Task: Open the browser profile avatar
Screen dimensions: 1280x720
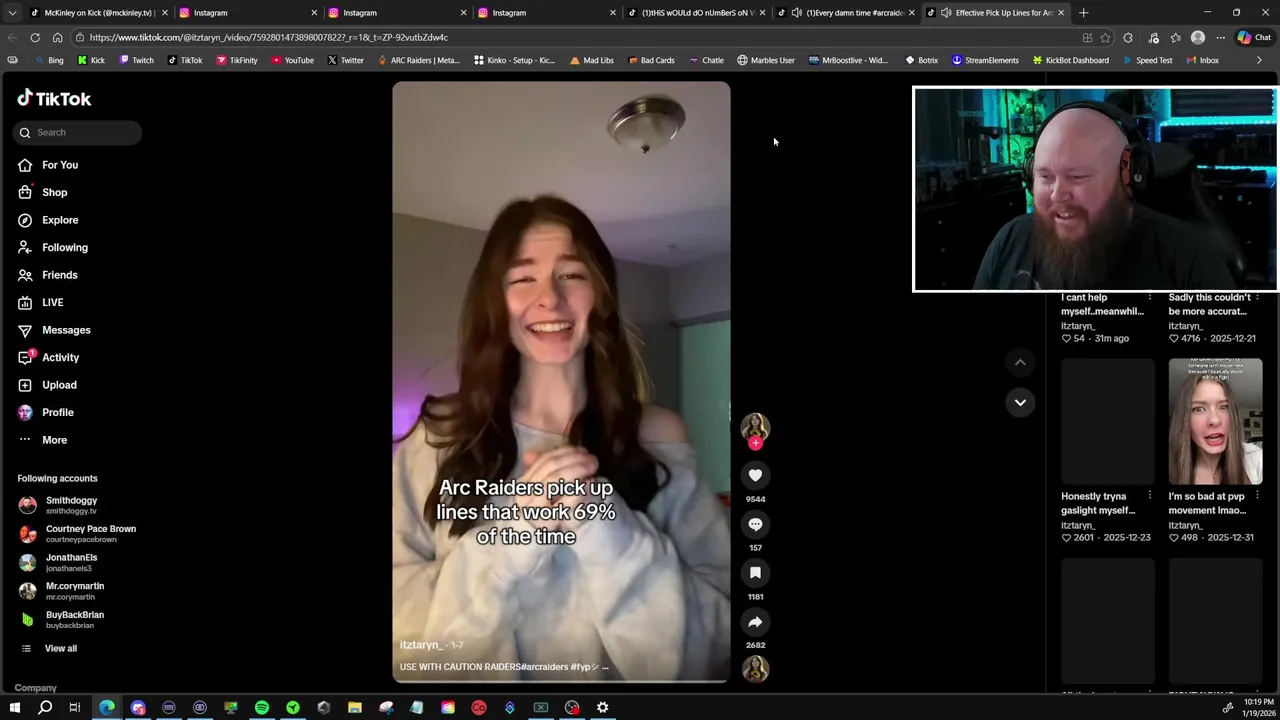Action: [x=1198, y=37]
